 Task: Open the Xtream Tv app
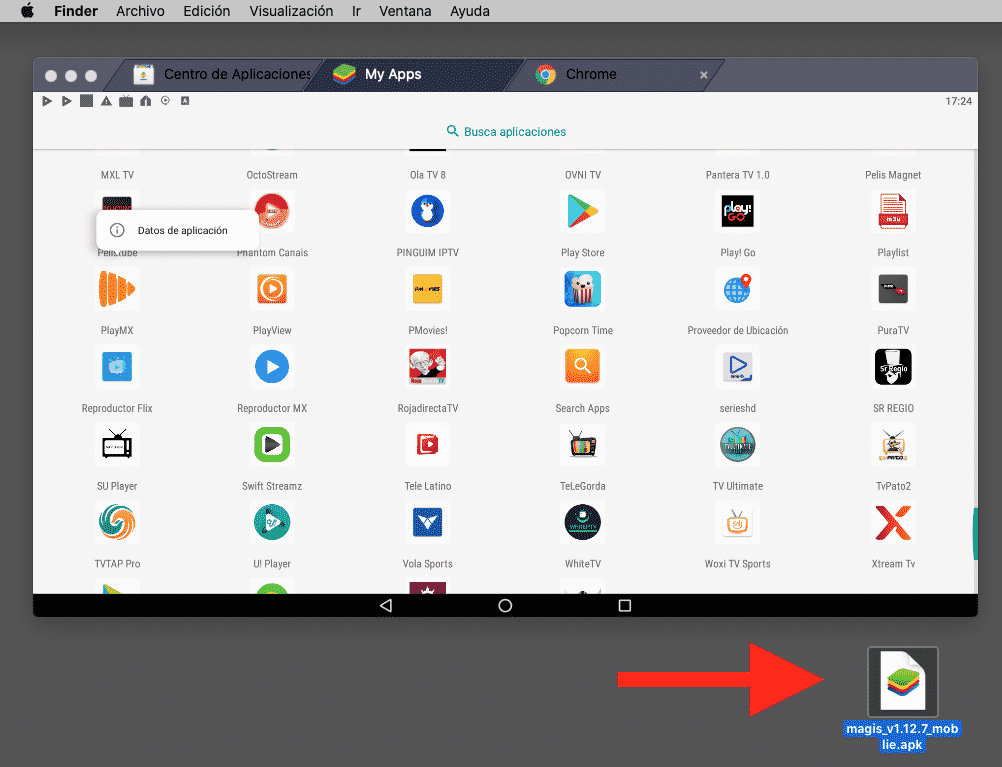tap(892, 522)
